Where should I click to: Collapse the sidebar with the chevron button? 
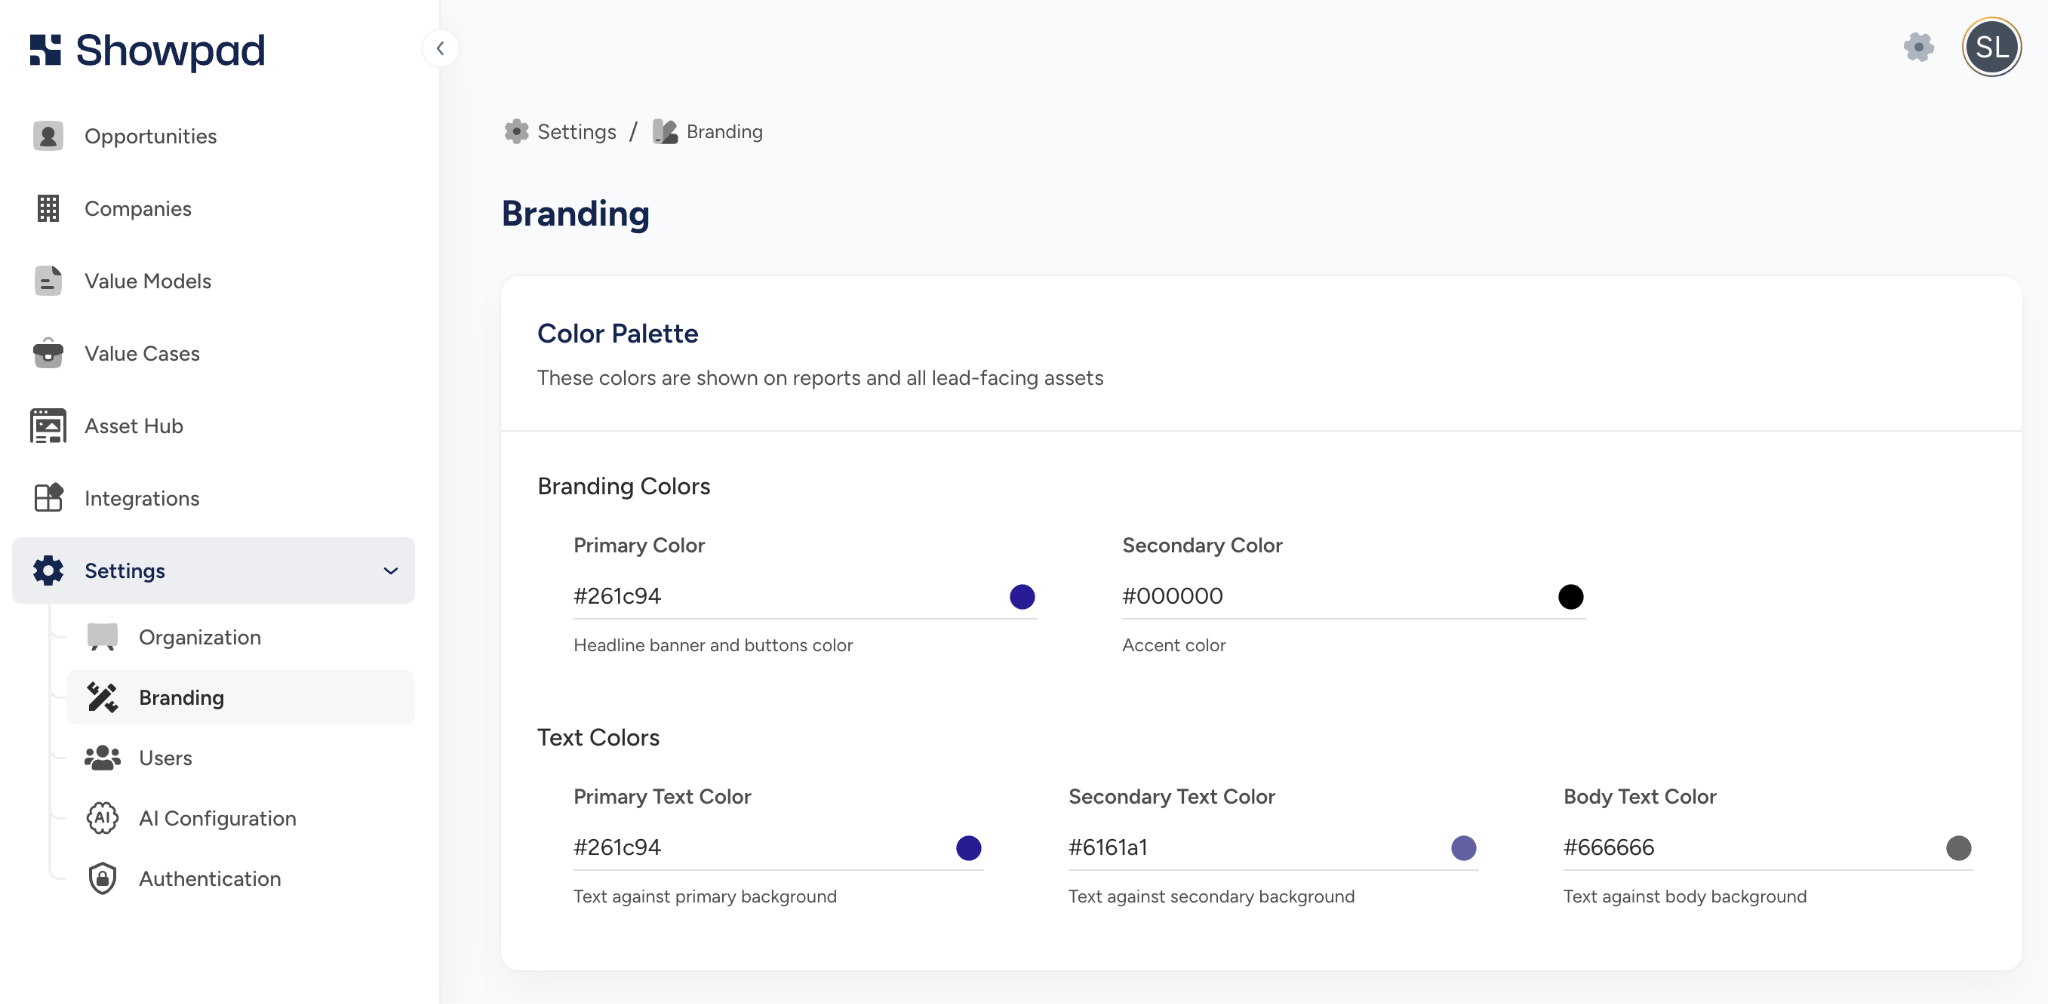[x=440, y=48]
